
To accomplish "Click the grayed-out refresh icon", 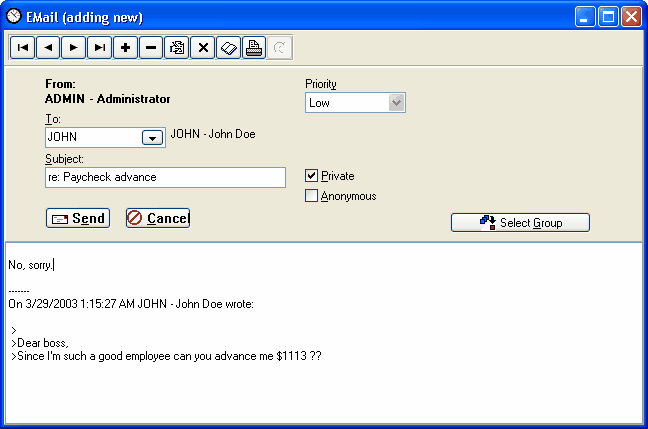I will click(280, 48).
